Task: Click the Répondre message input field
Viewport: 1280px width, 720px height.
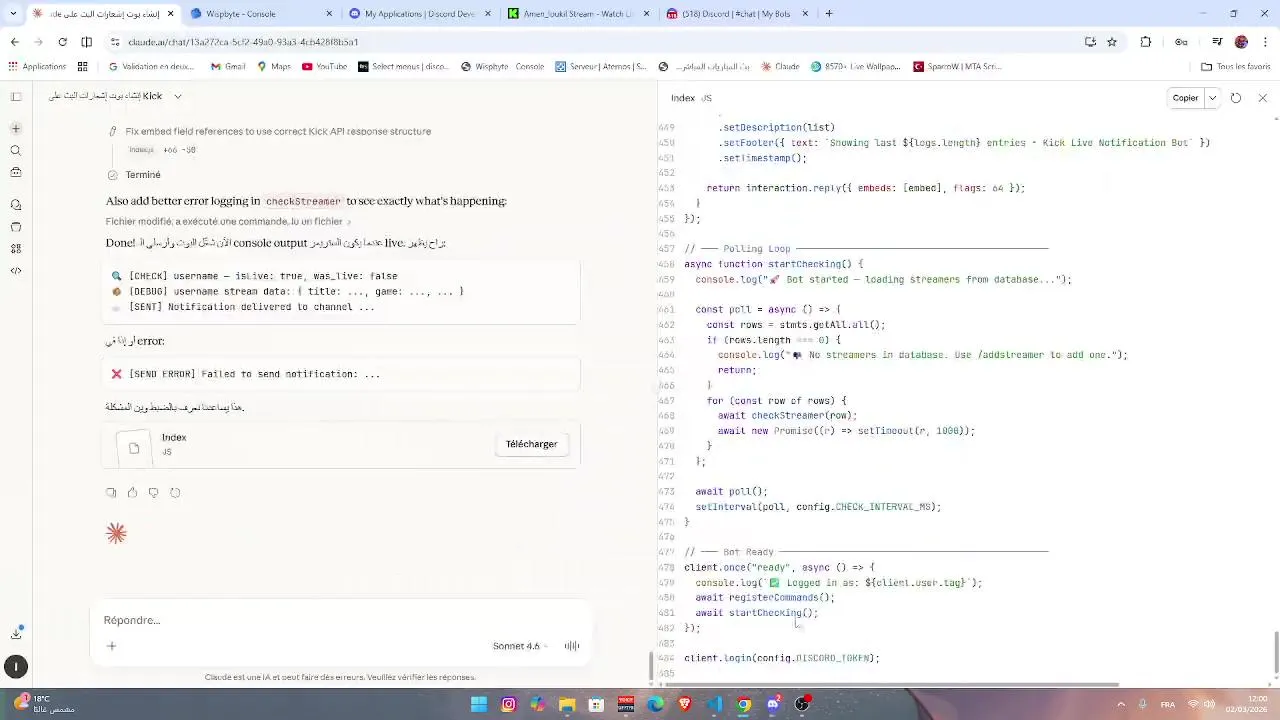Action: [340, 621]
